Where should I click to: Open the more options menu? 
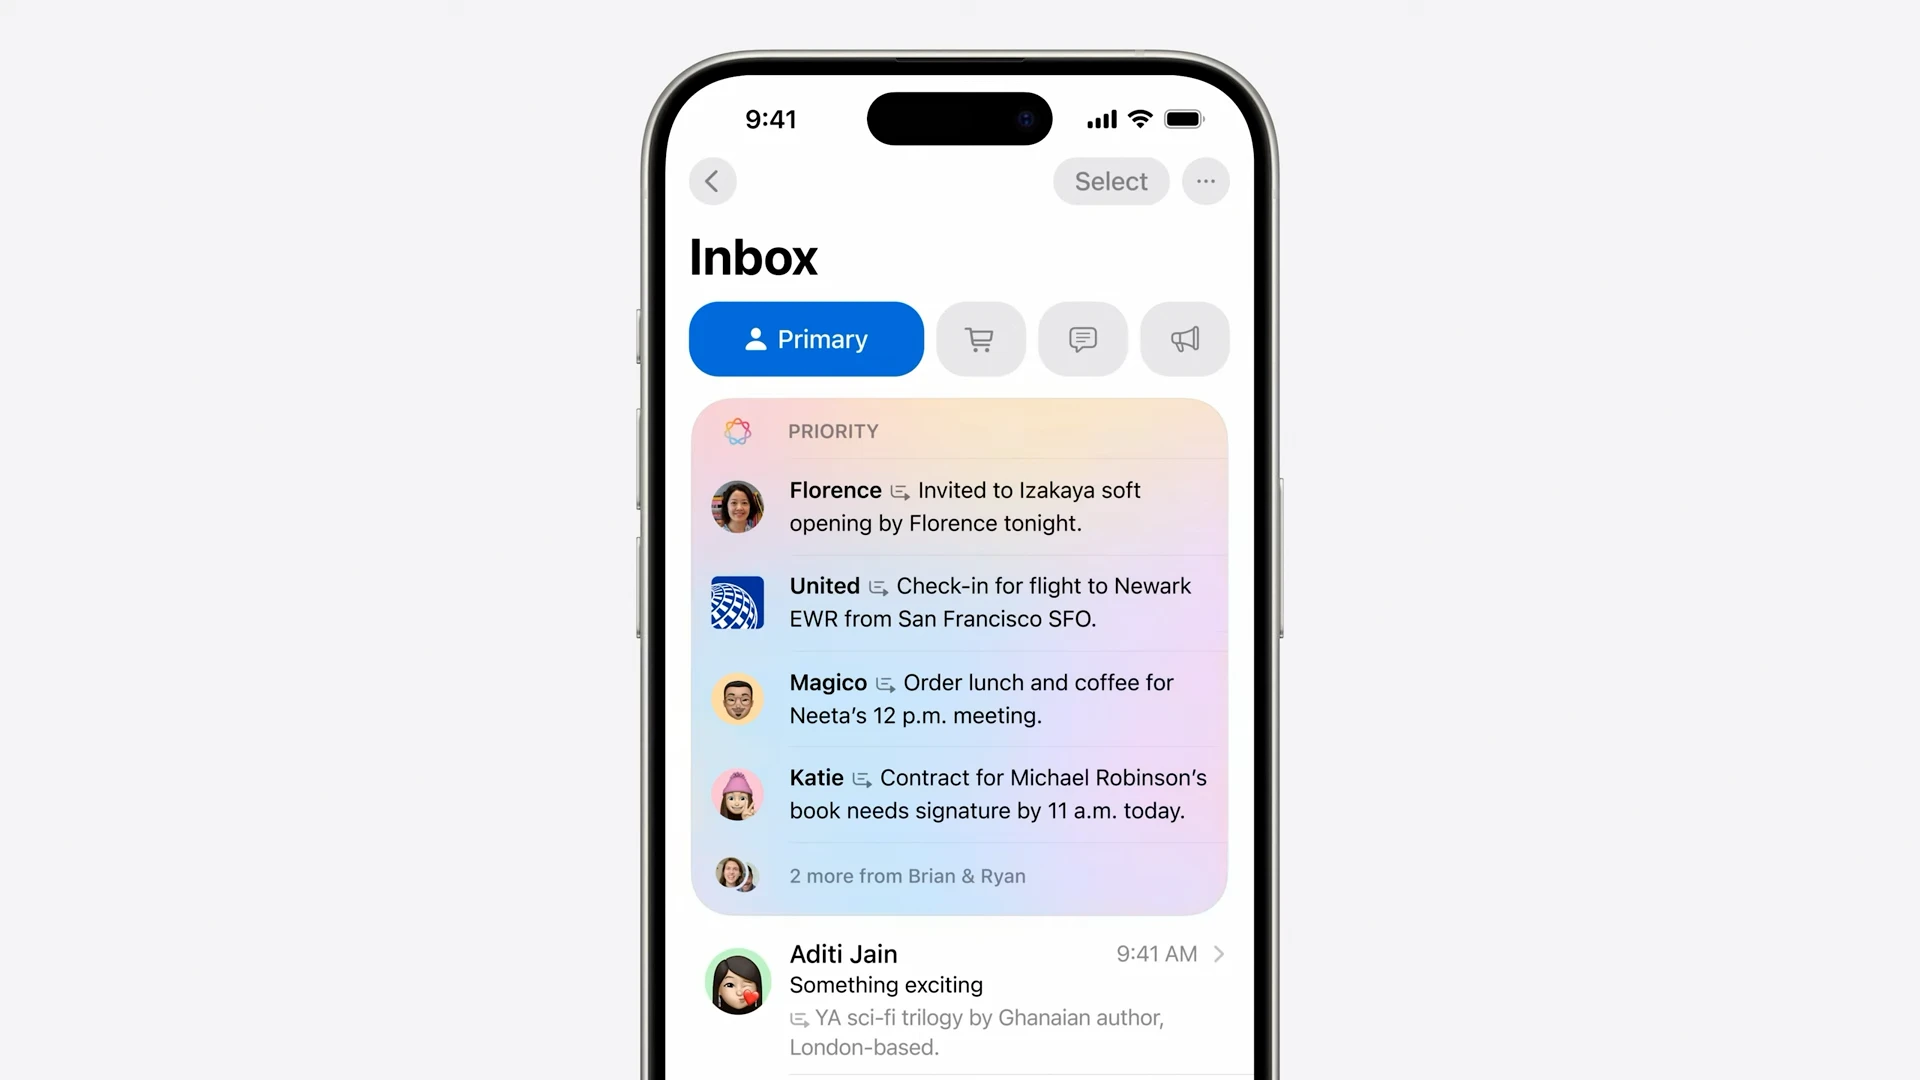(1205, 182)
